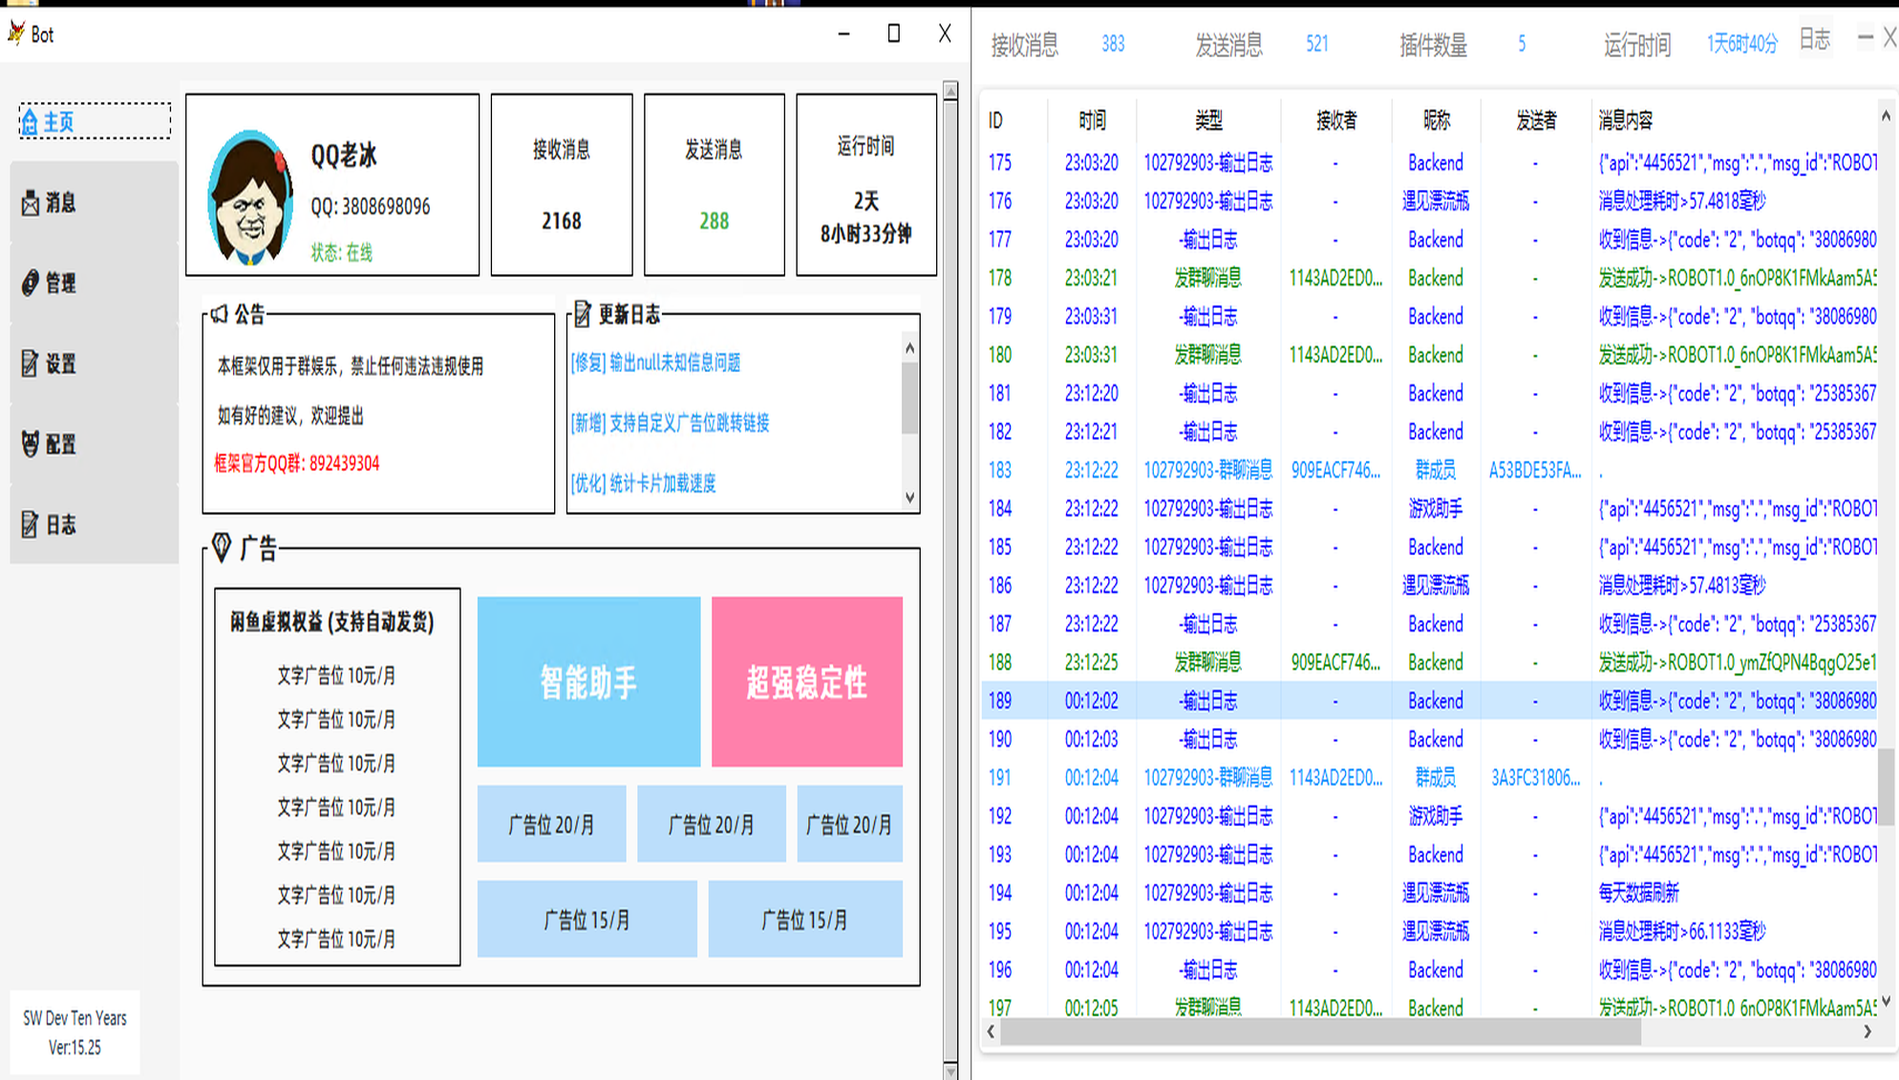The image size is (1899, 1080).
Task: Click the 日志 label atop the log window
Action: pos(1814,40)
